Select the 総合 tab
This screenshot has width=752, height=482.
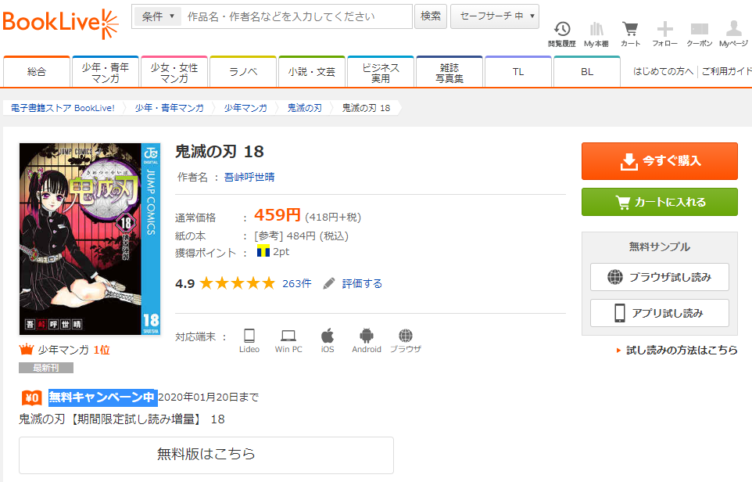coord(37,72)
